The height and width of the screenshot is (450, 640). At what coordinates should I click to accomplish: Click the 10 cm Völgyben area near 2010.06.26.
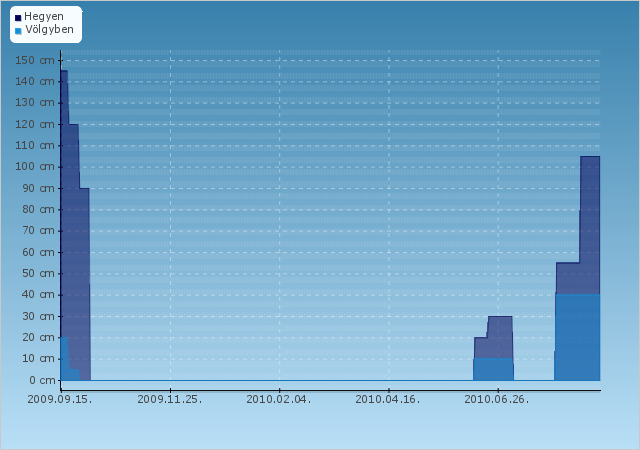[493, 370]
